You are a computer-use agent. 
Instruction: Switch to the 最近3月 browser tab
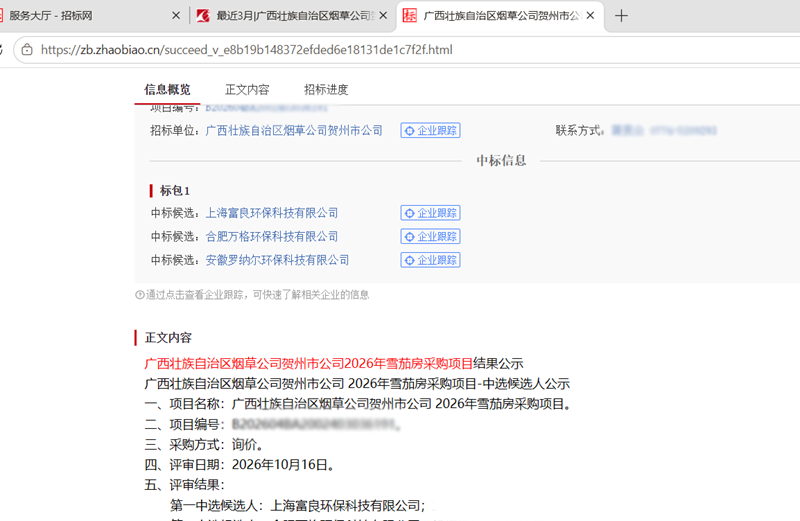(291, 16)
